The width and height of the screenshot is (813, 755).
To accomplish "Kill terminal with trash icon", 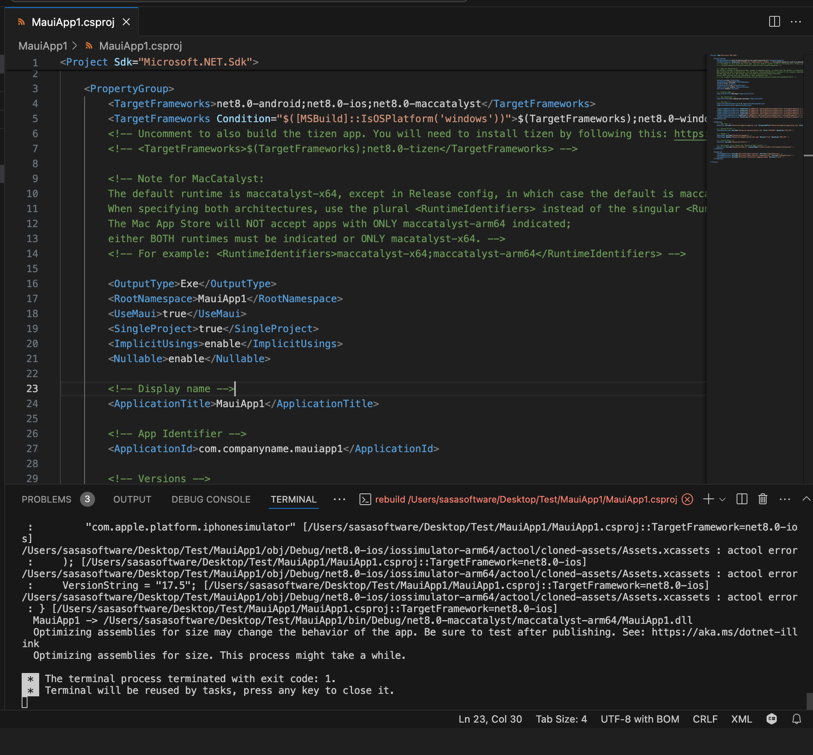I will (763, 499).
